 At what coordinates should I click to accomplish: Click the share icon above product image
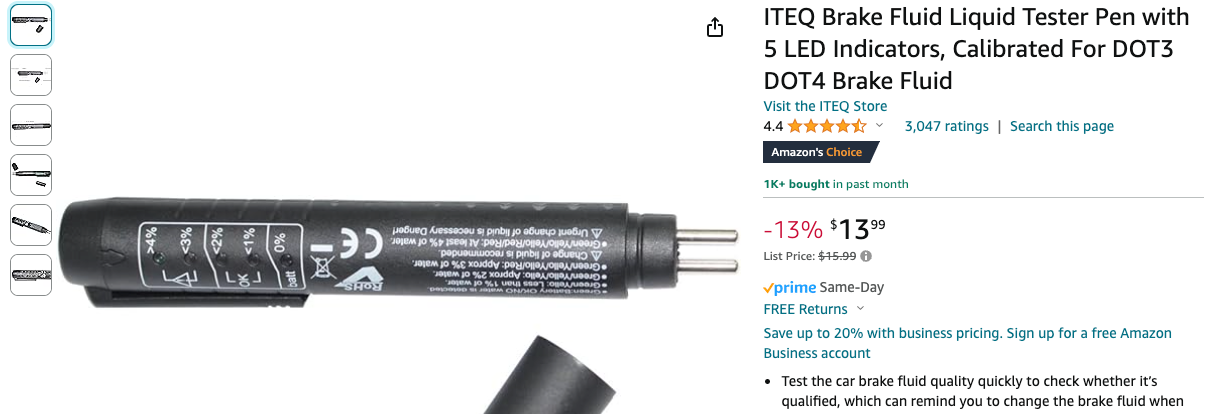(x=715, y=28)
